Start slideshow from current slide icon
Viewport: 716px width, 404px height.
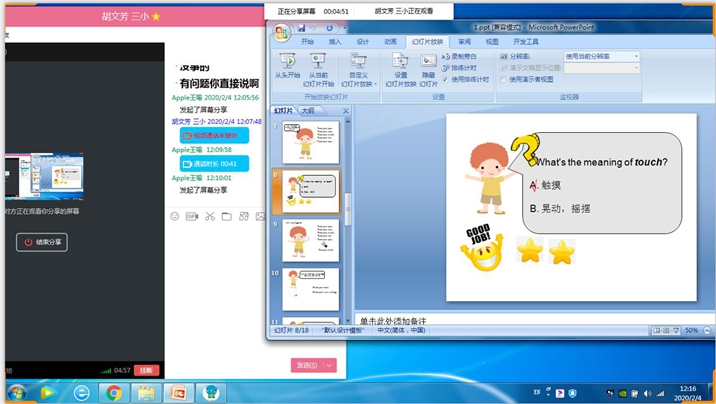coord(318,62)
